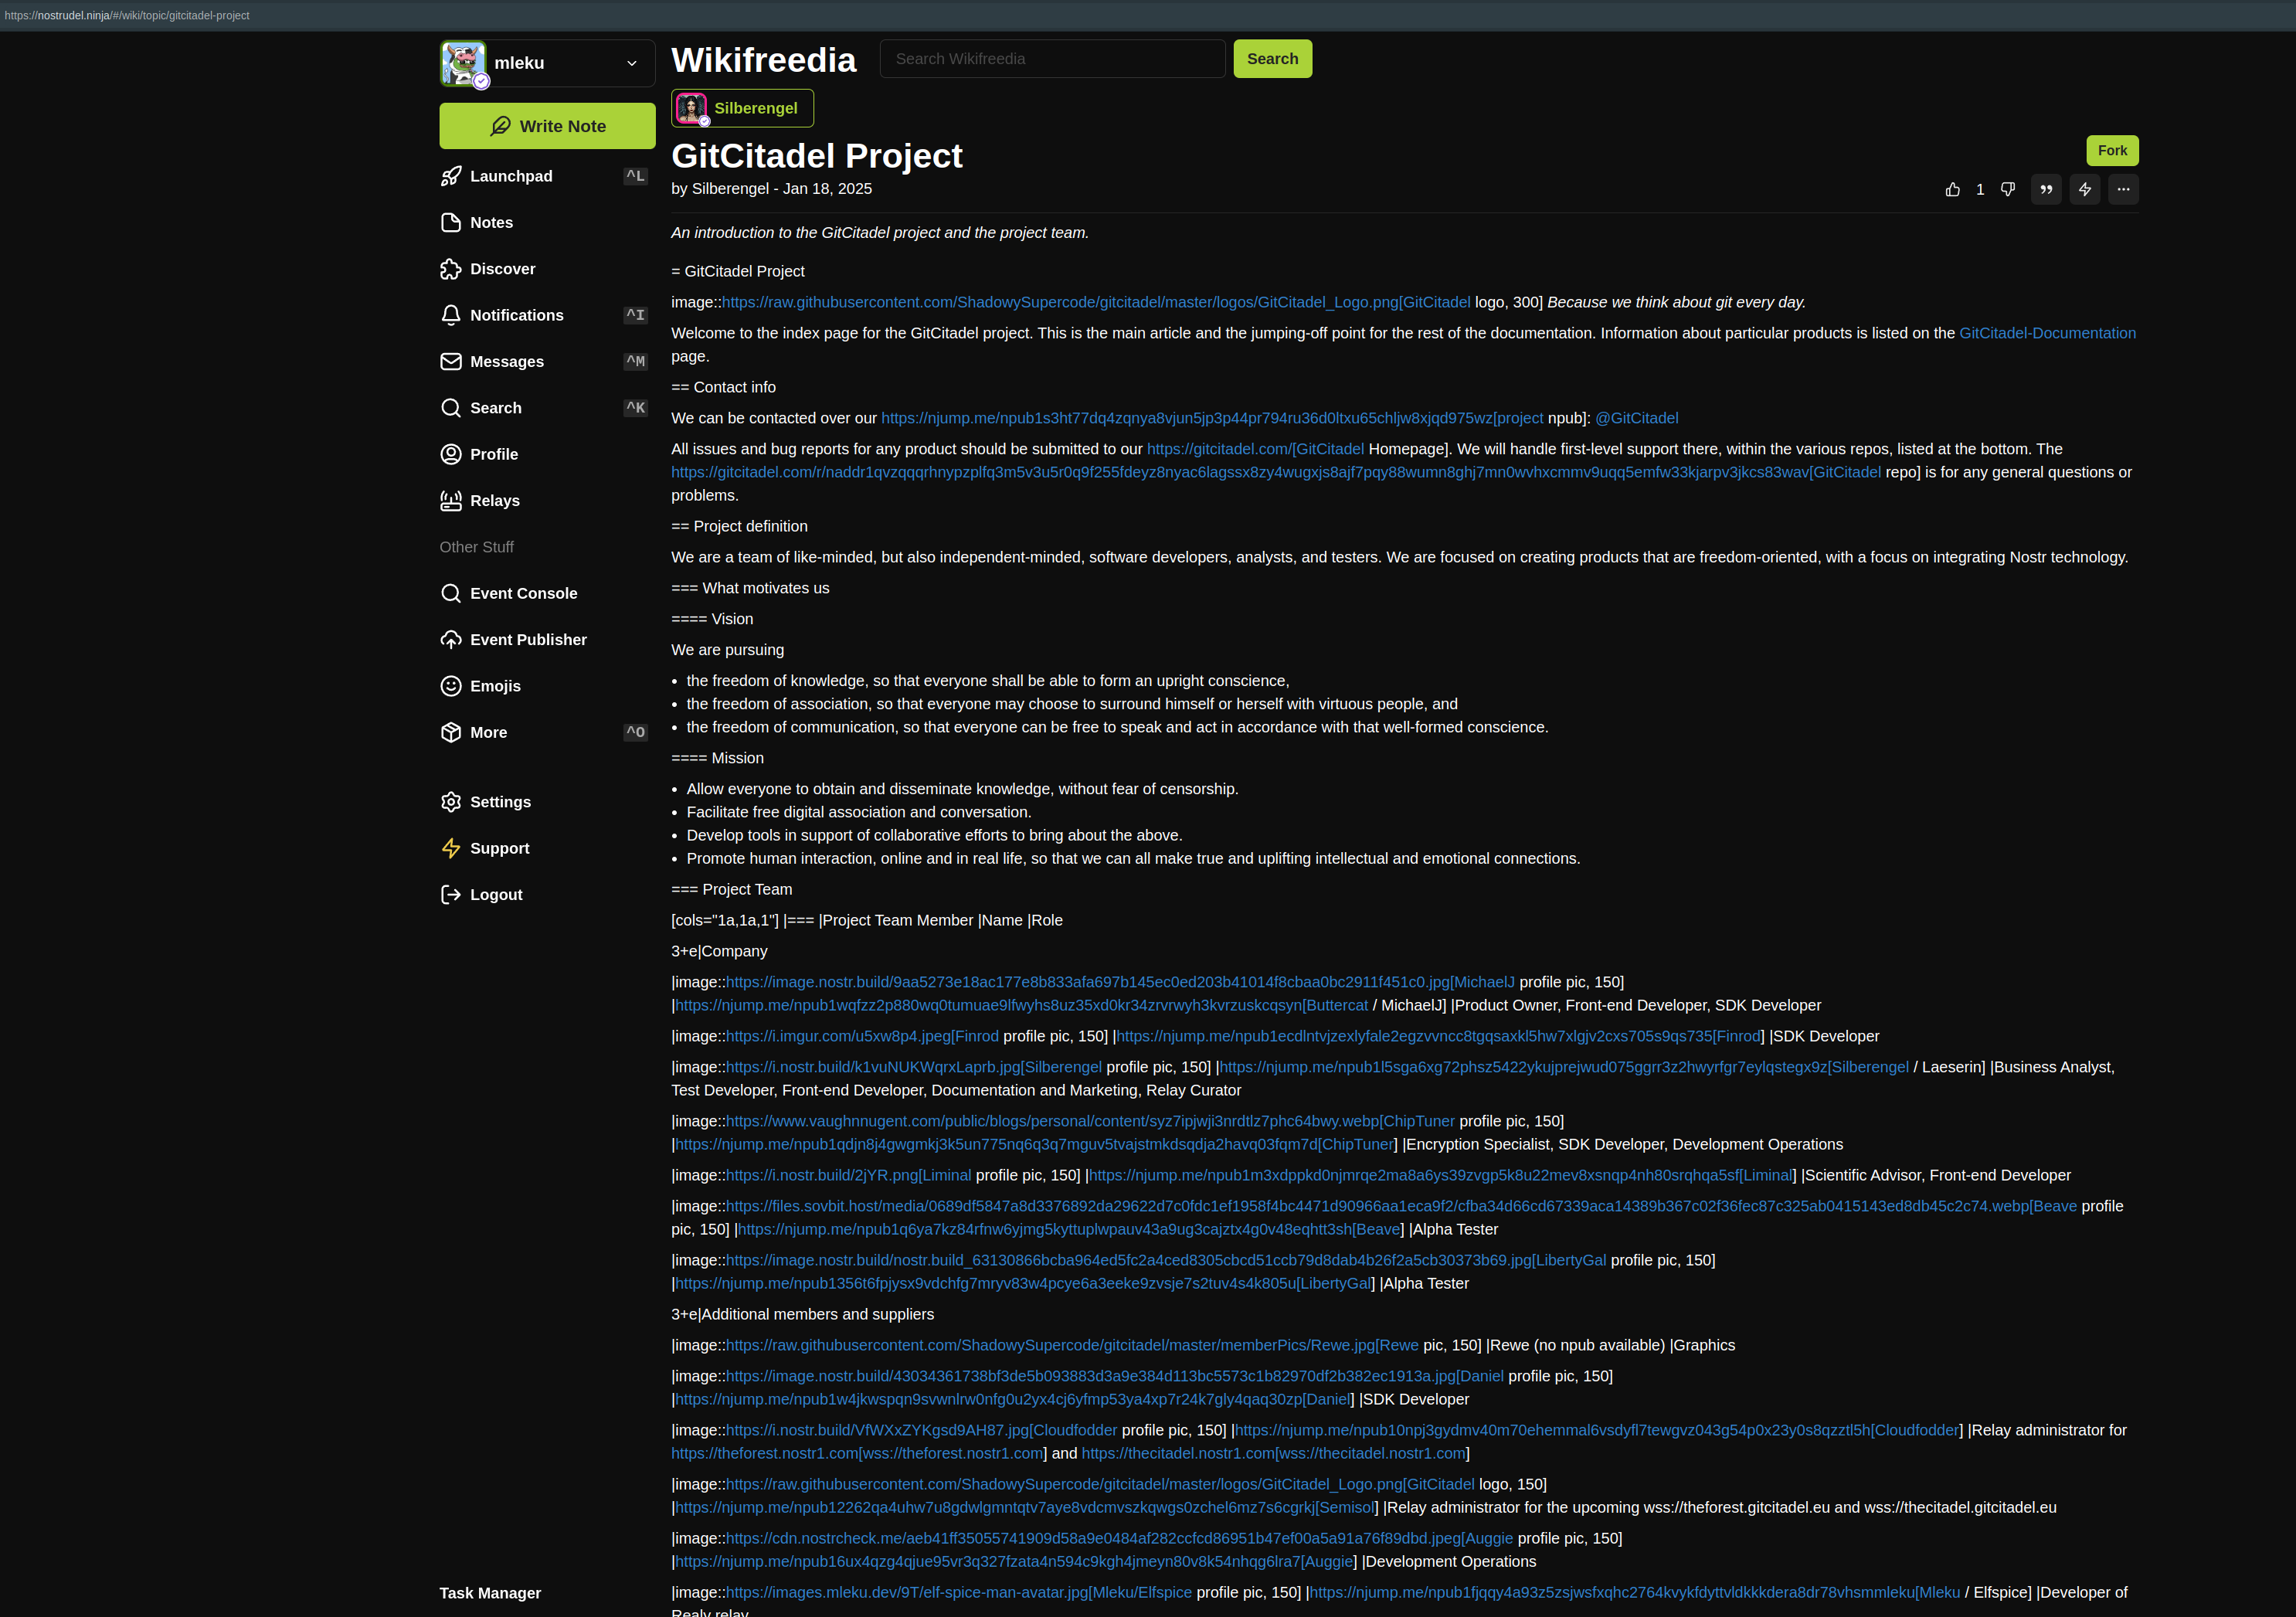Dislike the article with thumbs down

(2008, 189)
